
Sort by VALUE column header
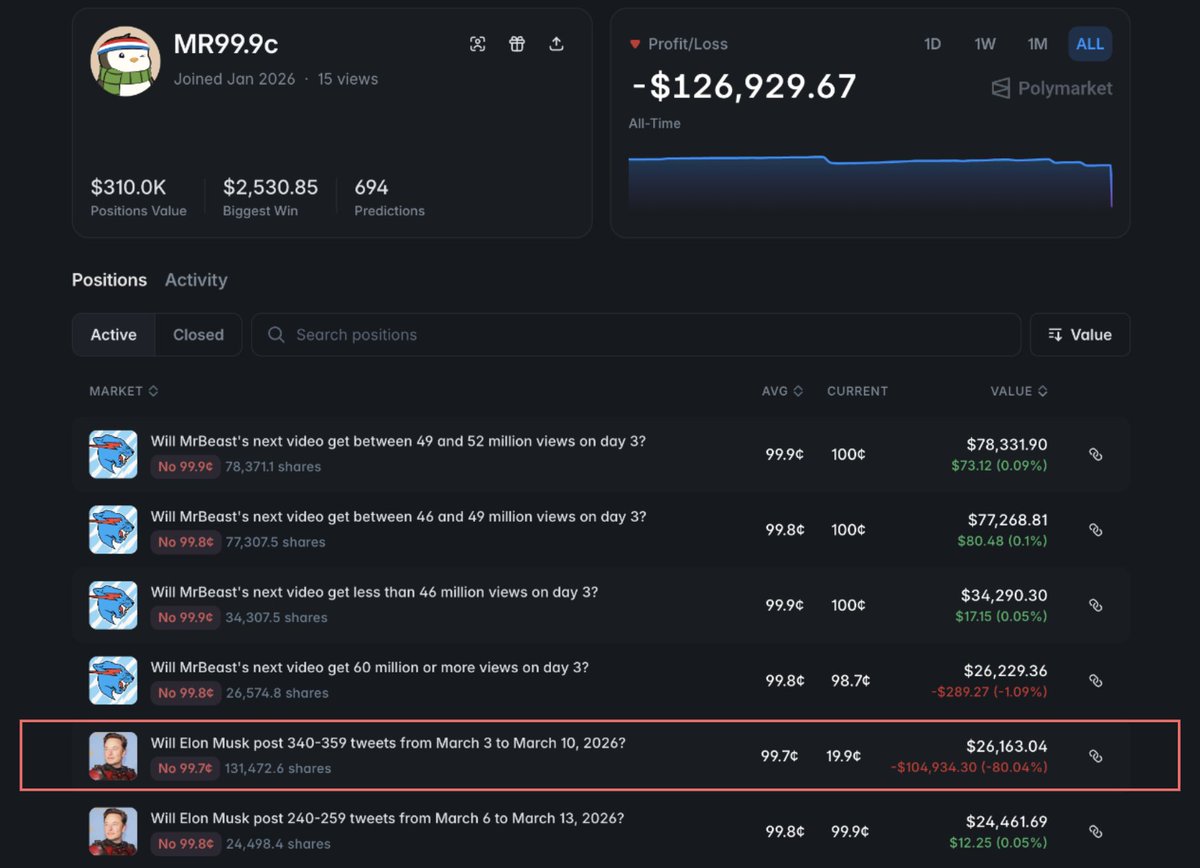tap(1019, 391)
